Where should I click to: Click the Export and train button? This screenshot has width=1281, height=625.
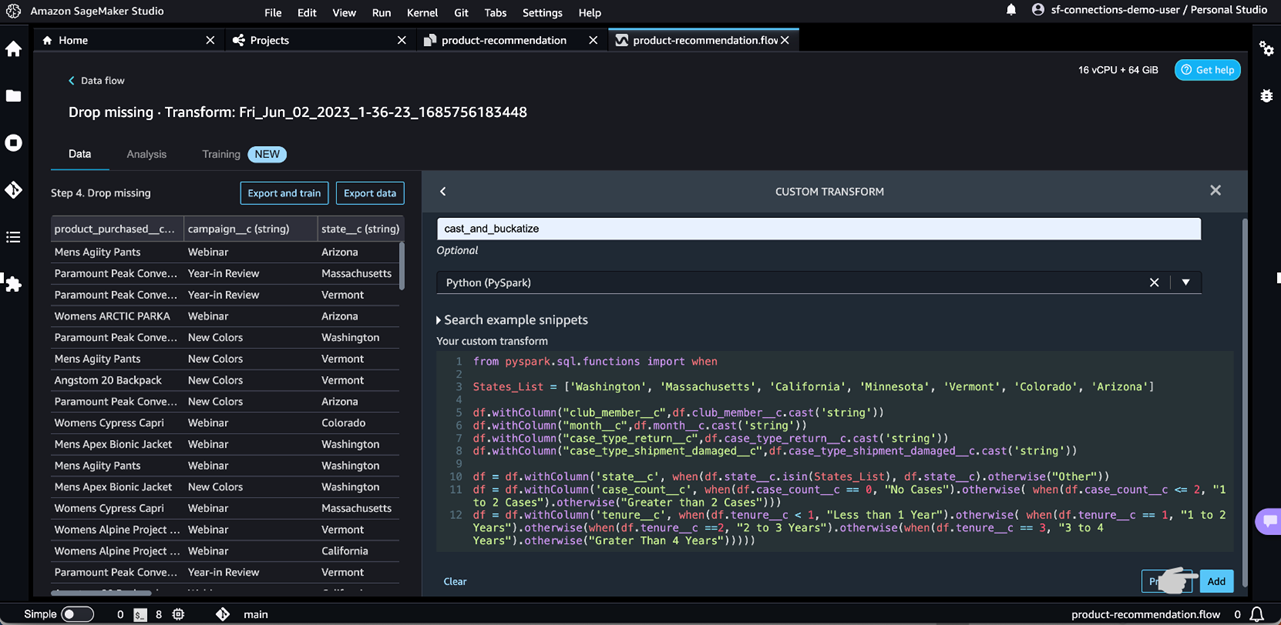pos(284,193)
